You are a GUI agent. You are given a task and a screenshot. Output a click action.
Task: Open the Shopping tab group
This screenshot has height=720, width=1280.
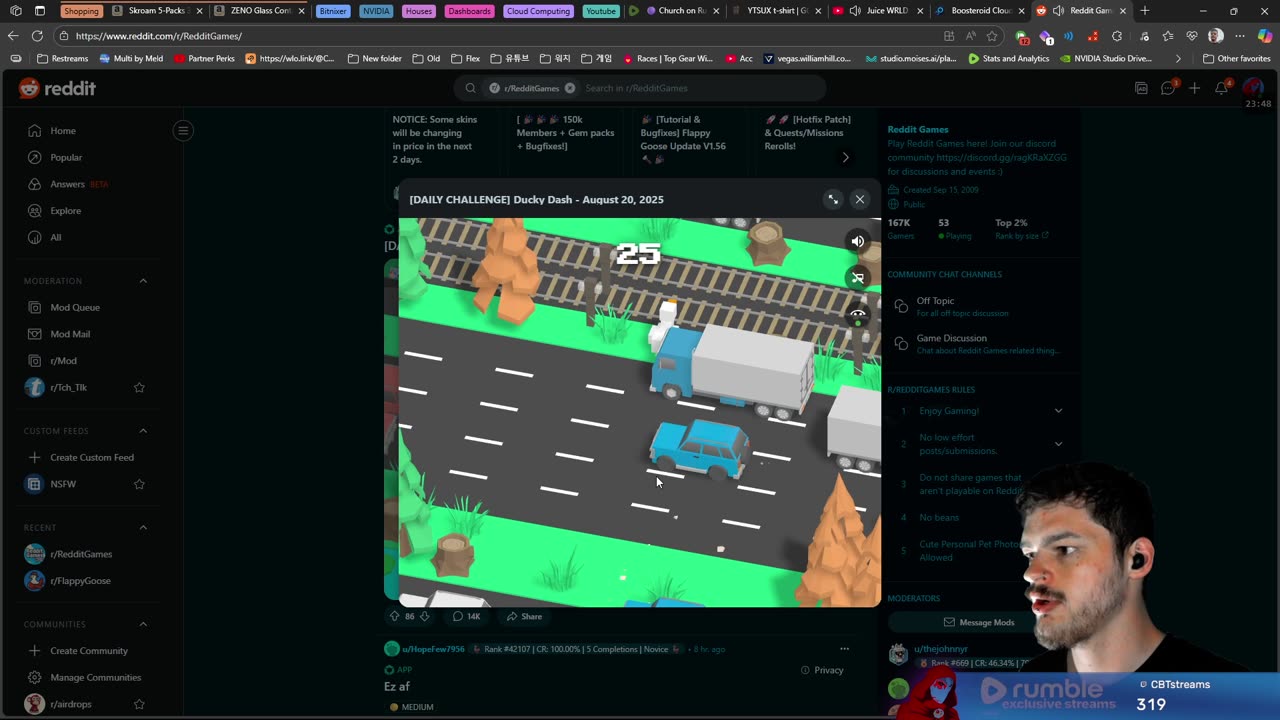click(x=81, y=11)
